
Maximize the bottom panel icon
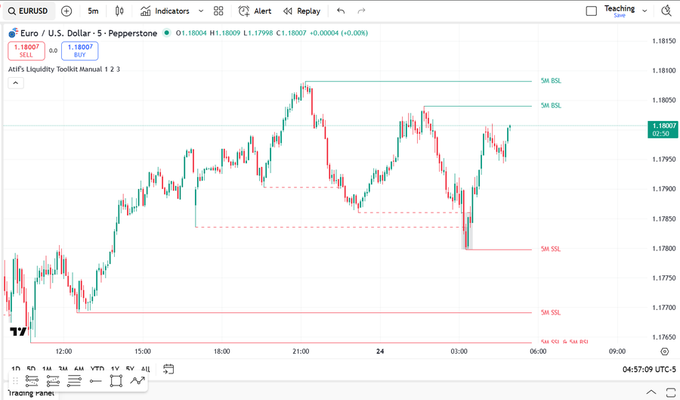[670, 392]
